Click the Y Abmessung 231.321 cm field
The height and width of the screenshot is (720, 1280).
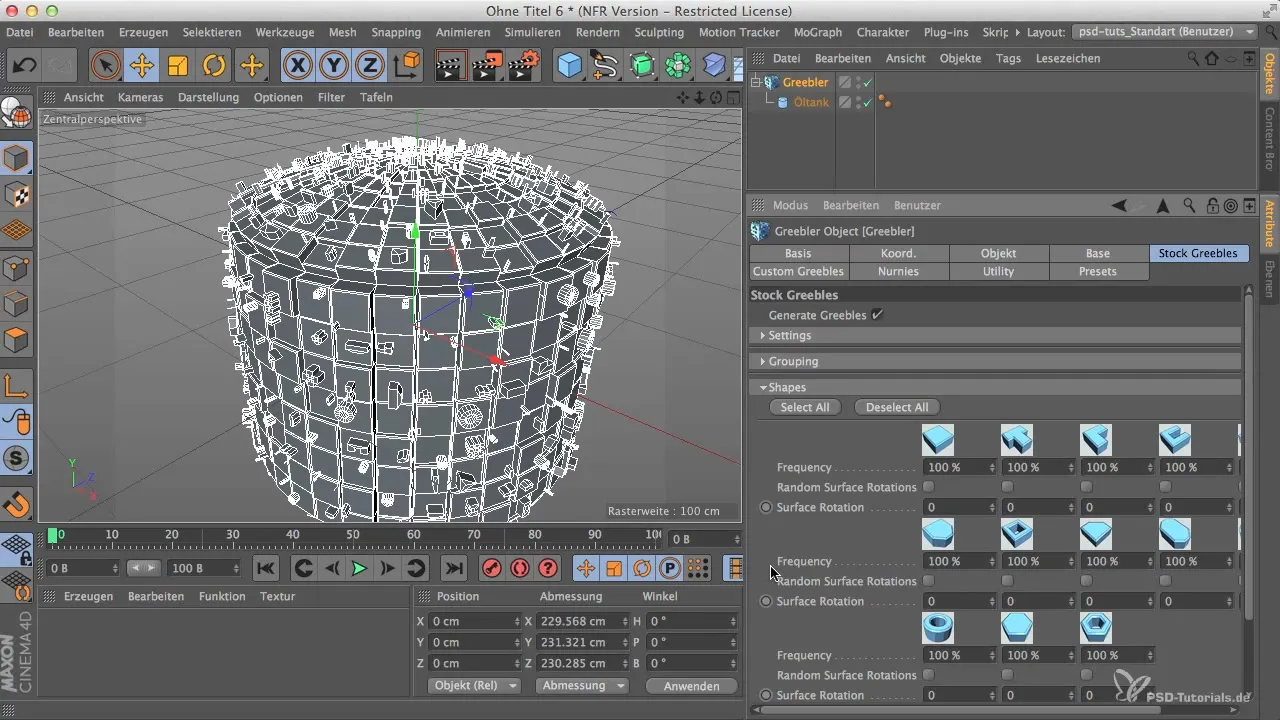pos(582,641)
